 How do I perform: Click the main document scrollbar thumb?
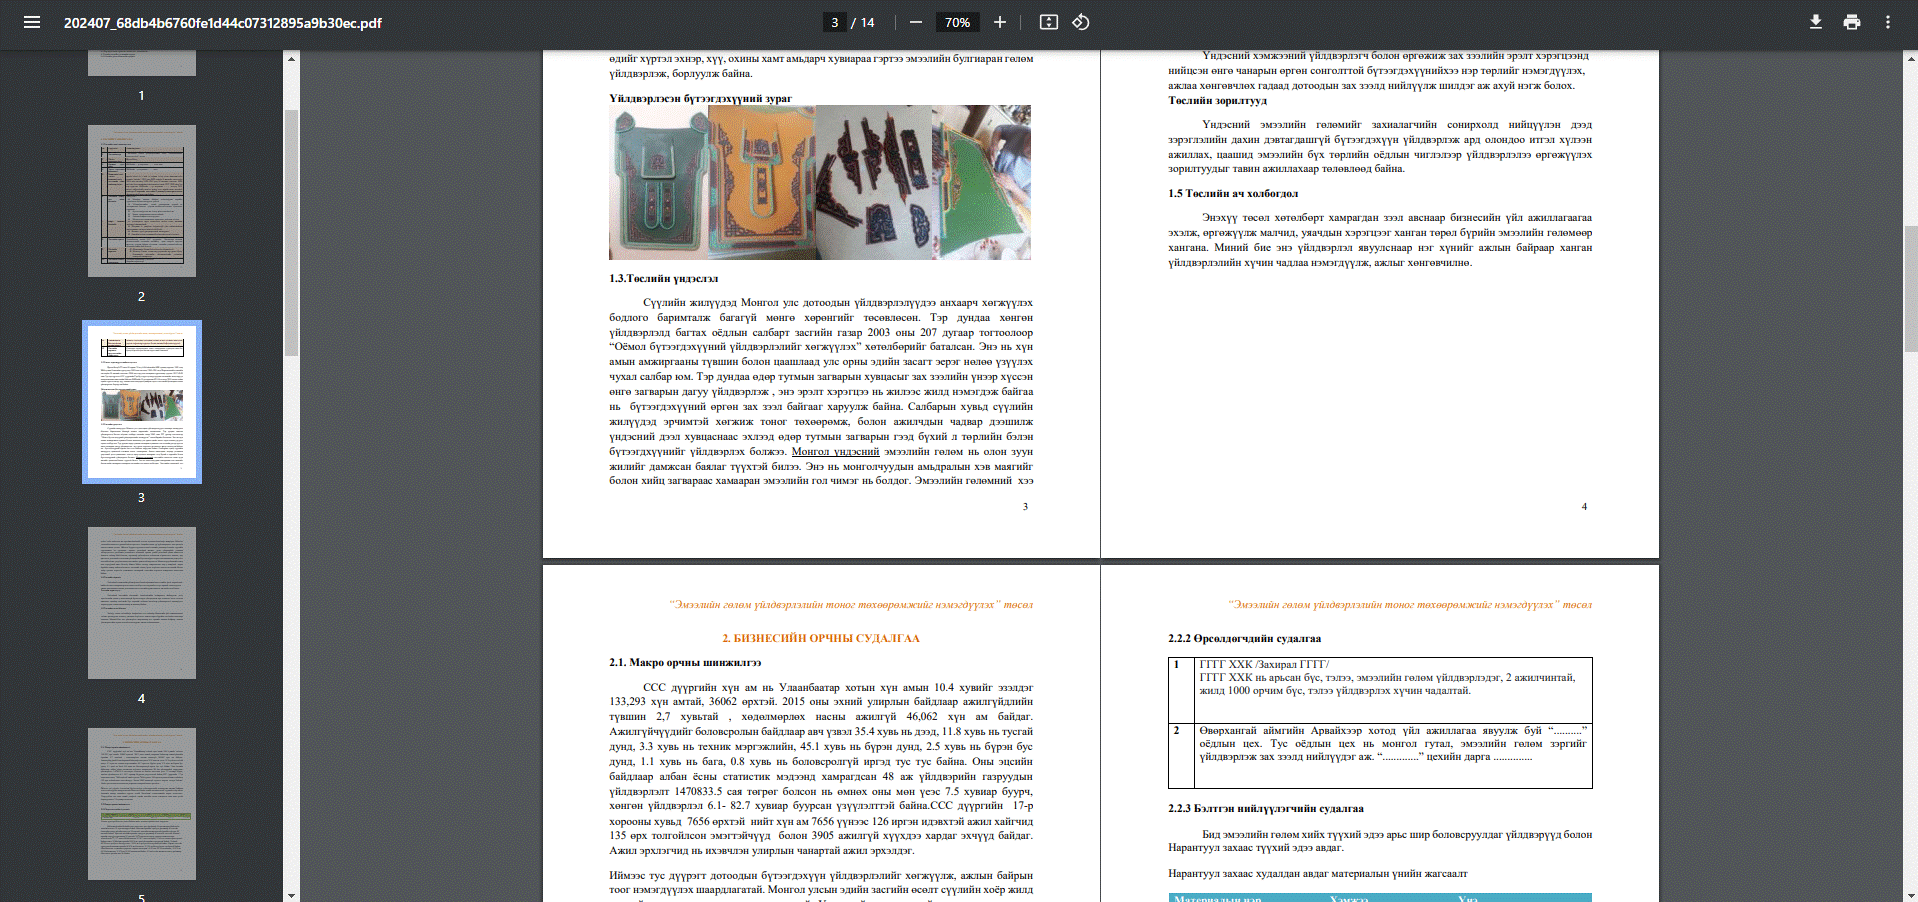pos(1911,289)
